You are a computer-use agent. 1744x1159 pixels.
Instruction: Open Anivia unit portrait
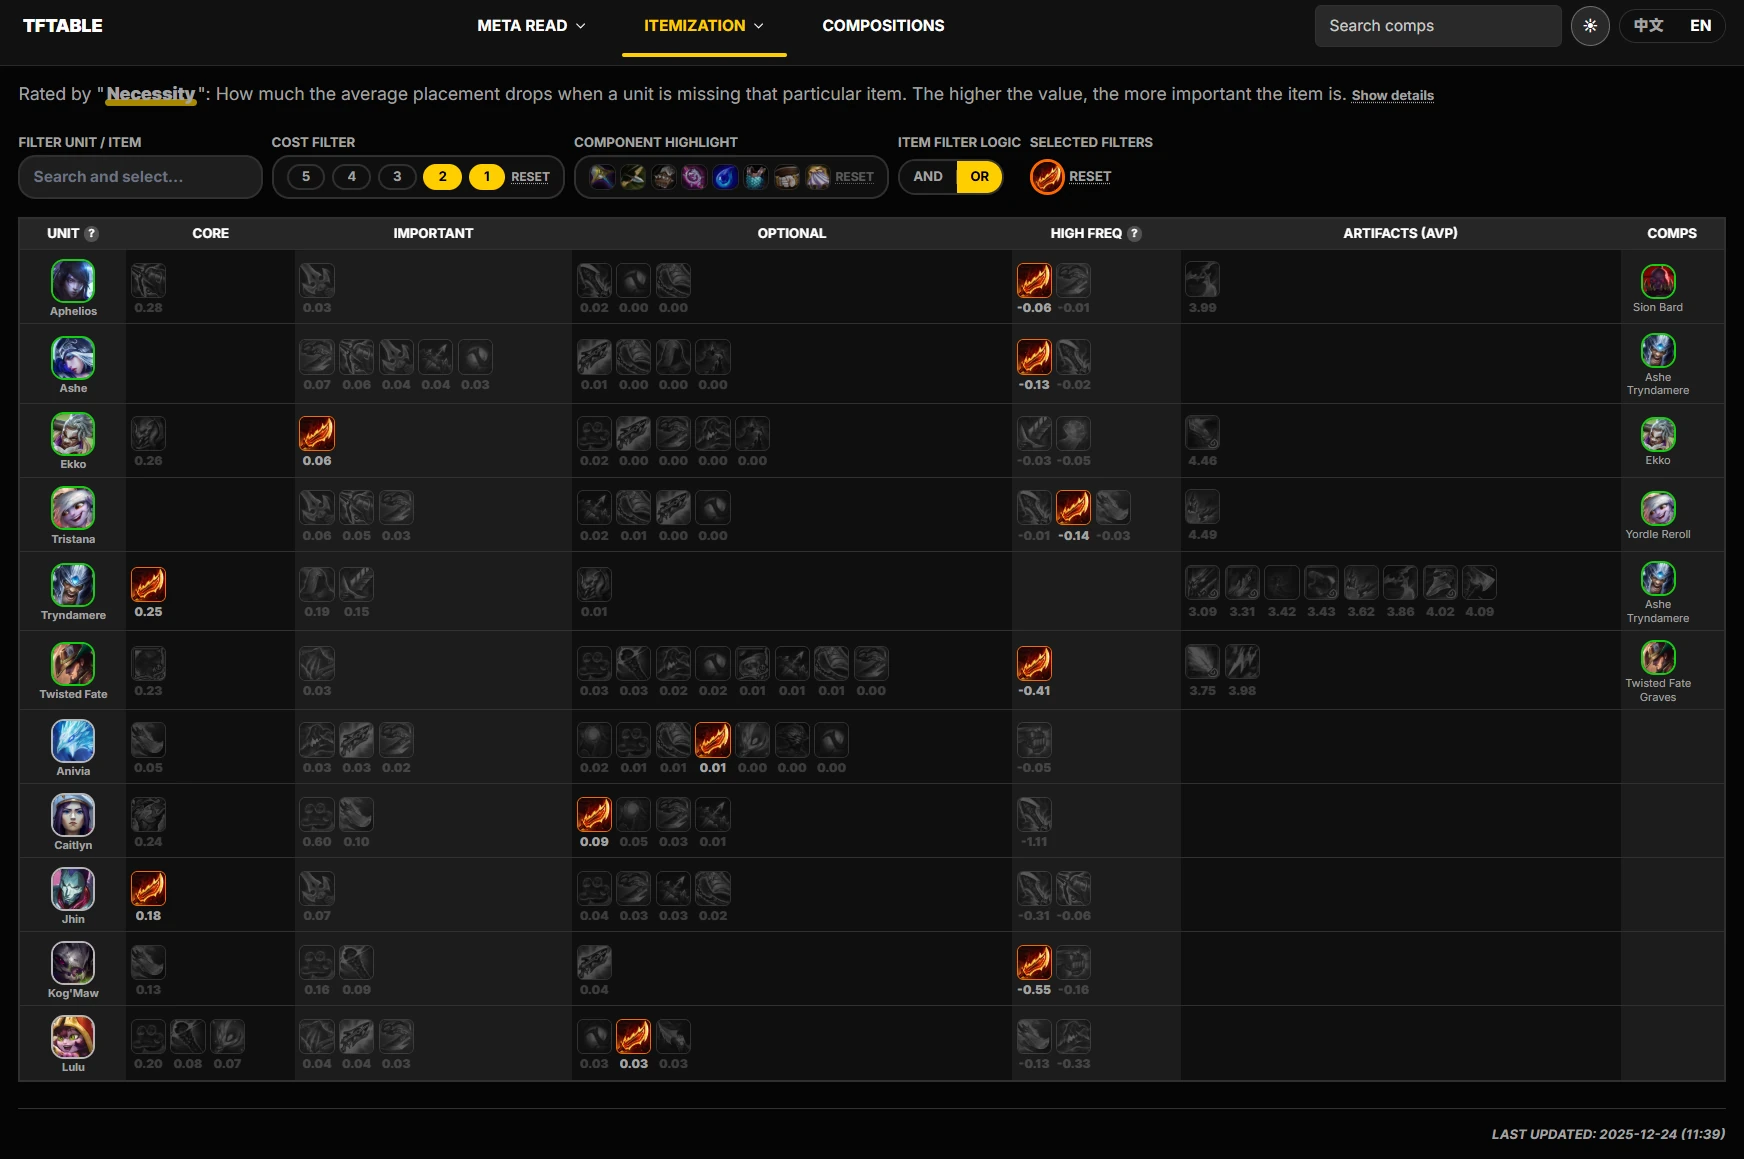(x=73, y=741)
